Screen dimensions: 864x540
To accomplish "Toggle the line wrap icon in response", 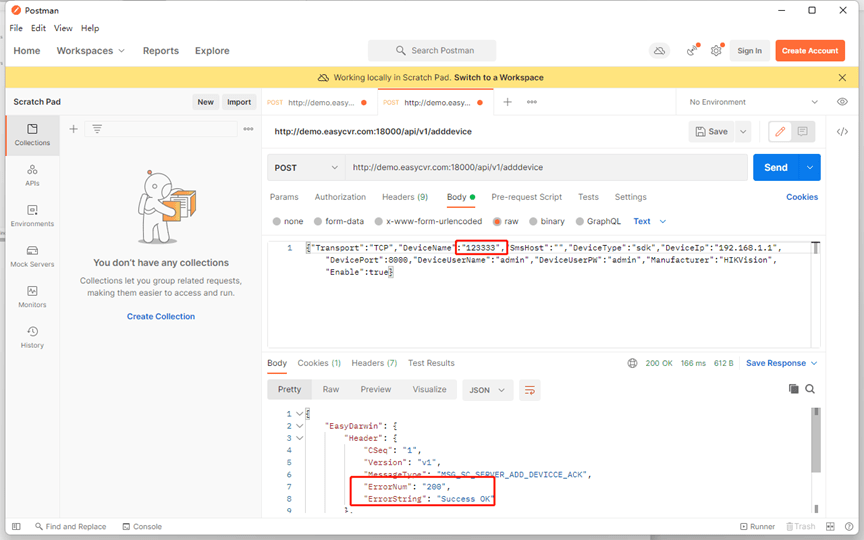I will [x=530, y=390].
